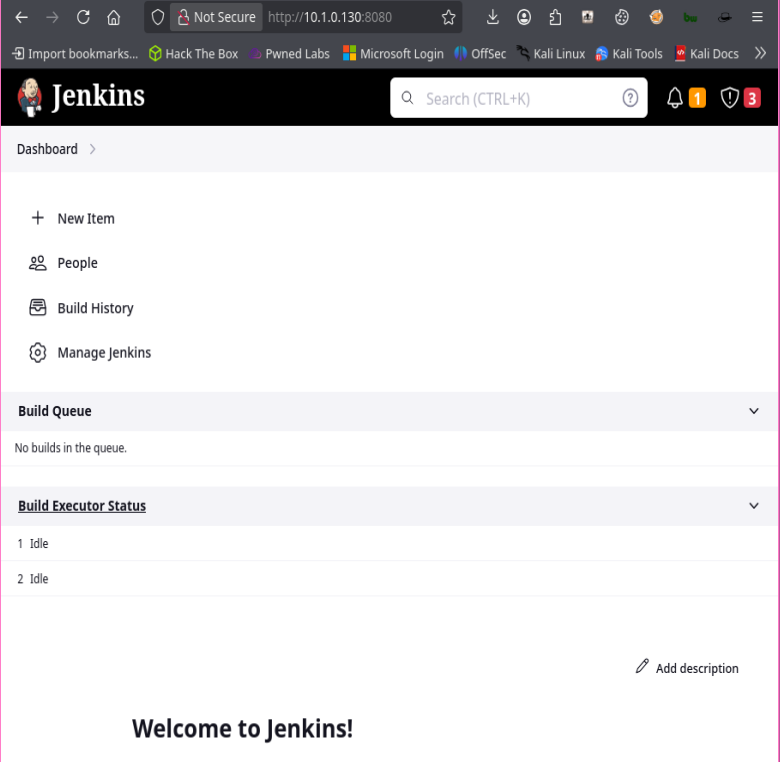Image resolution: width=780 pixels, height=762 pixels.
Task: Click the People users icon
Action: (38, 263)
